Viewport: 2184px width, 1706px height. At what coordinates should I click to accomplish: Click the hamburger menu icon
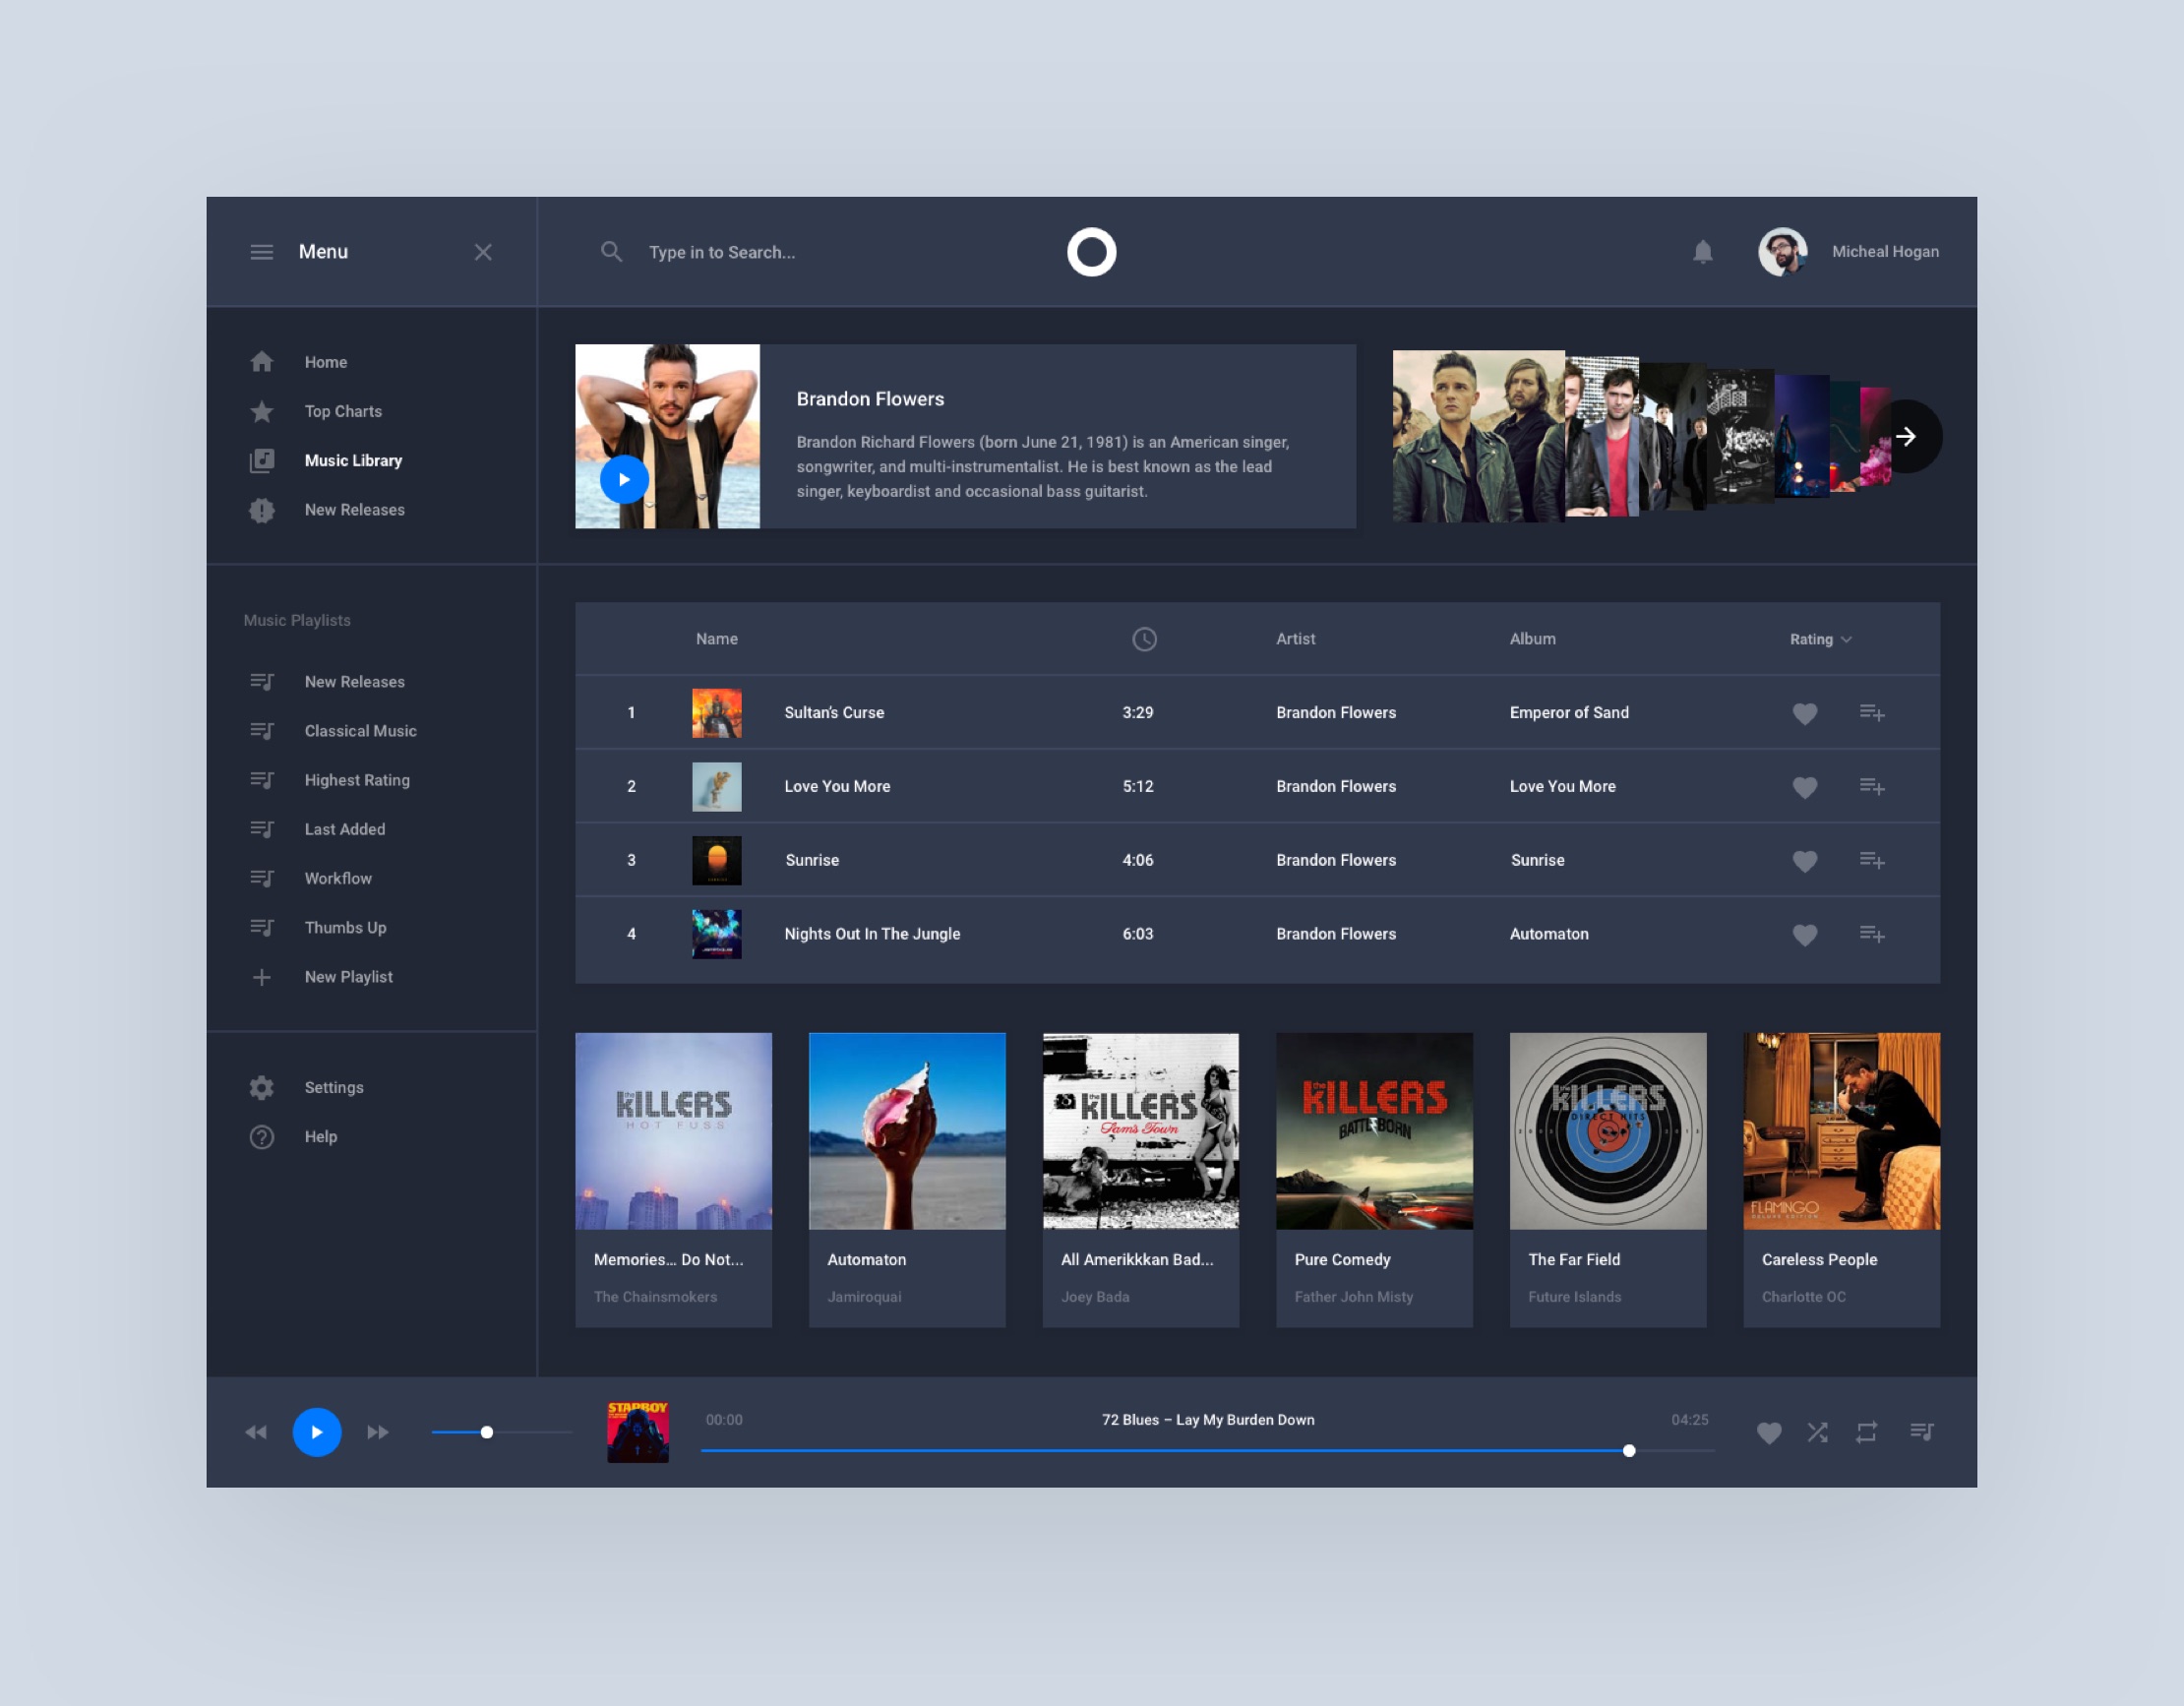(261, 252)
